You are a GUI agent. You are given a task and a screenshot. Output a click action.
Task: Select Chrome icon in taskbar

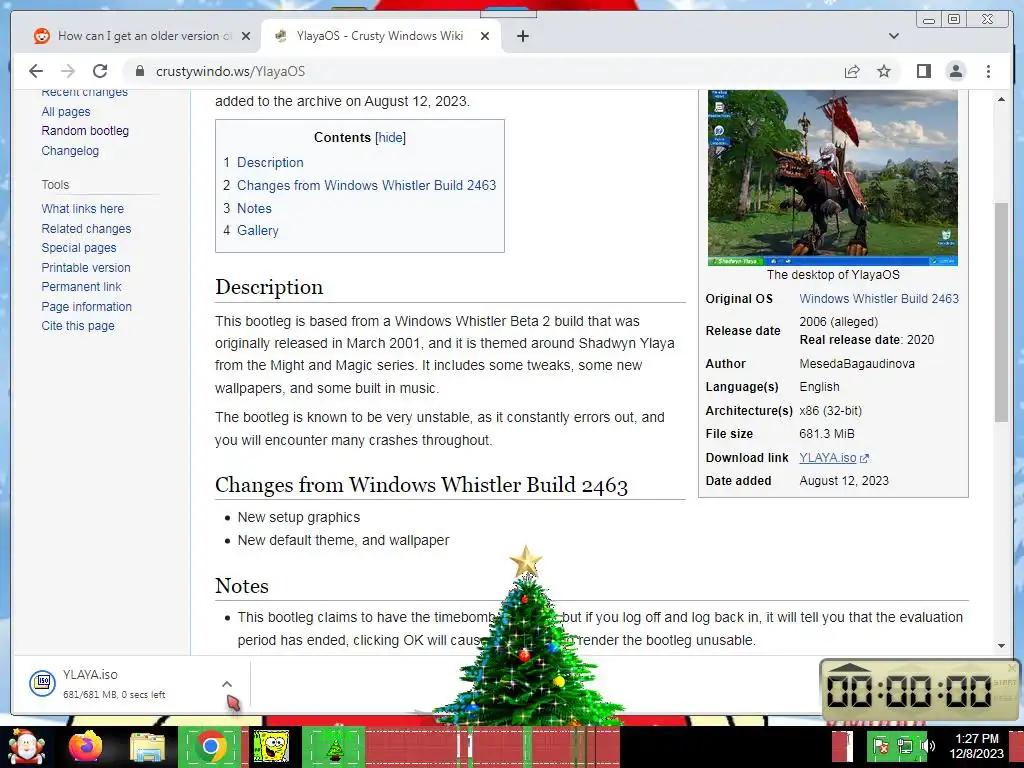click(x=210, y=747)
